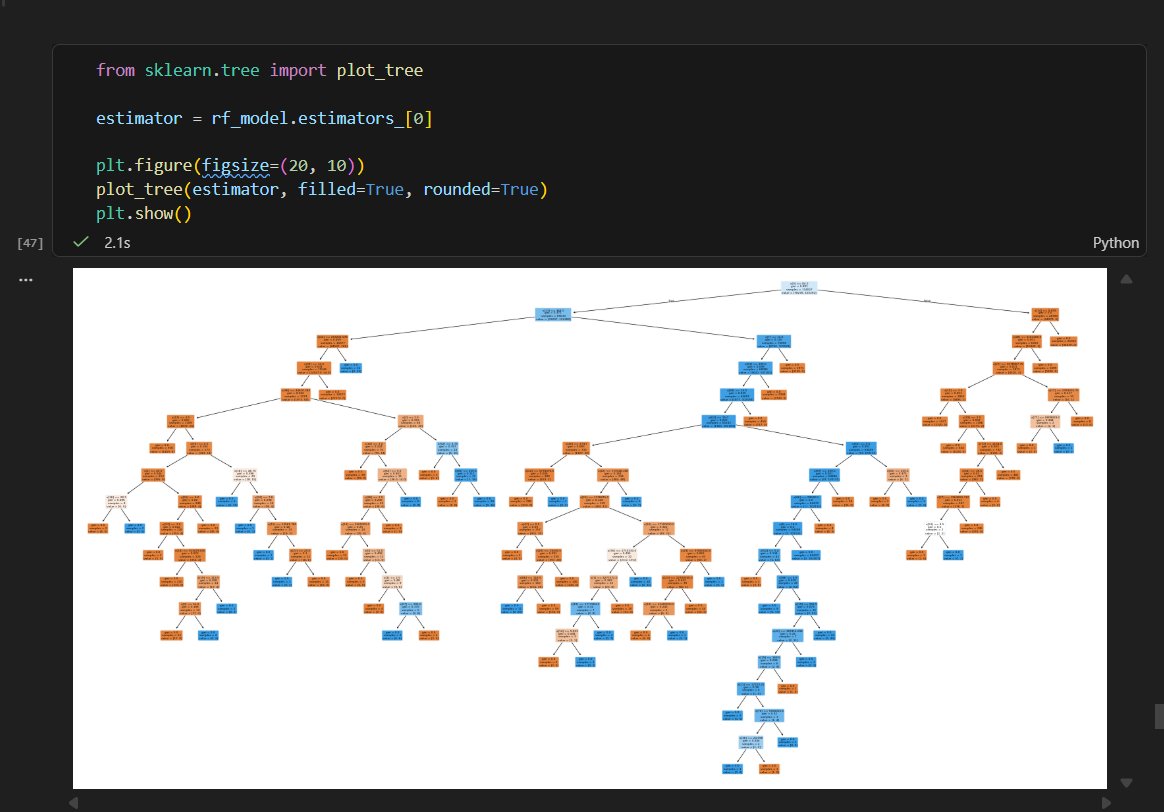Image resolution: width=1164 pixels, height=812 pixels.
Task: Click the green execution success checkmark
Action: coord(82,242)
